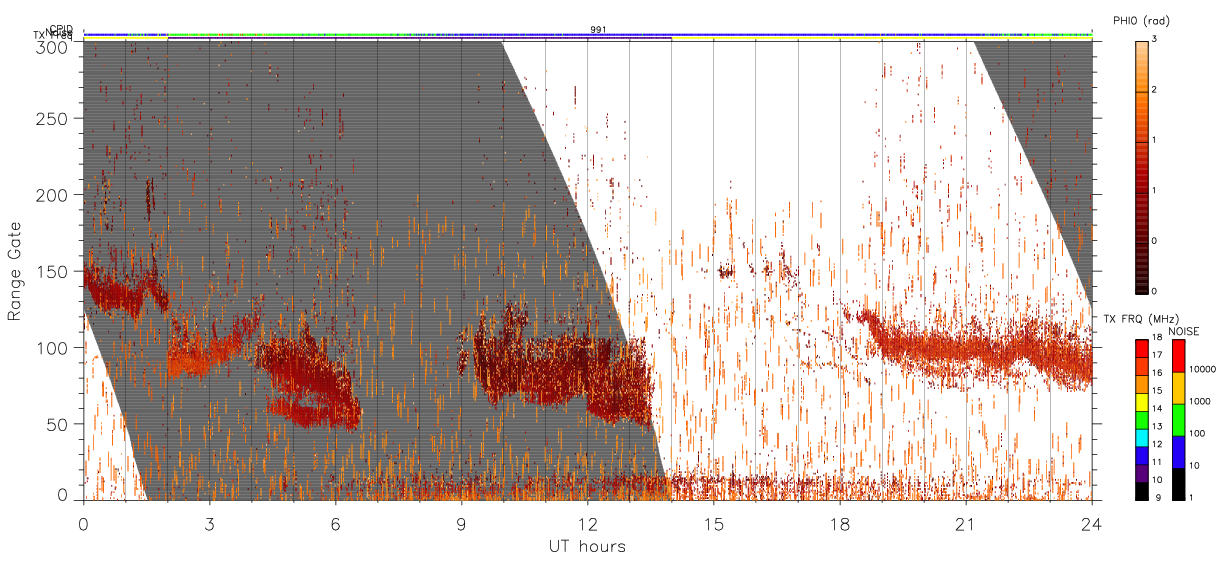Click the yellow 14–15 MHz TX FRQ swatch
The image size is (1228, 567).
pyautogui.click(x=1141, y=402)
